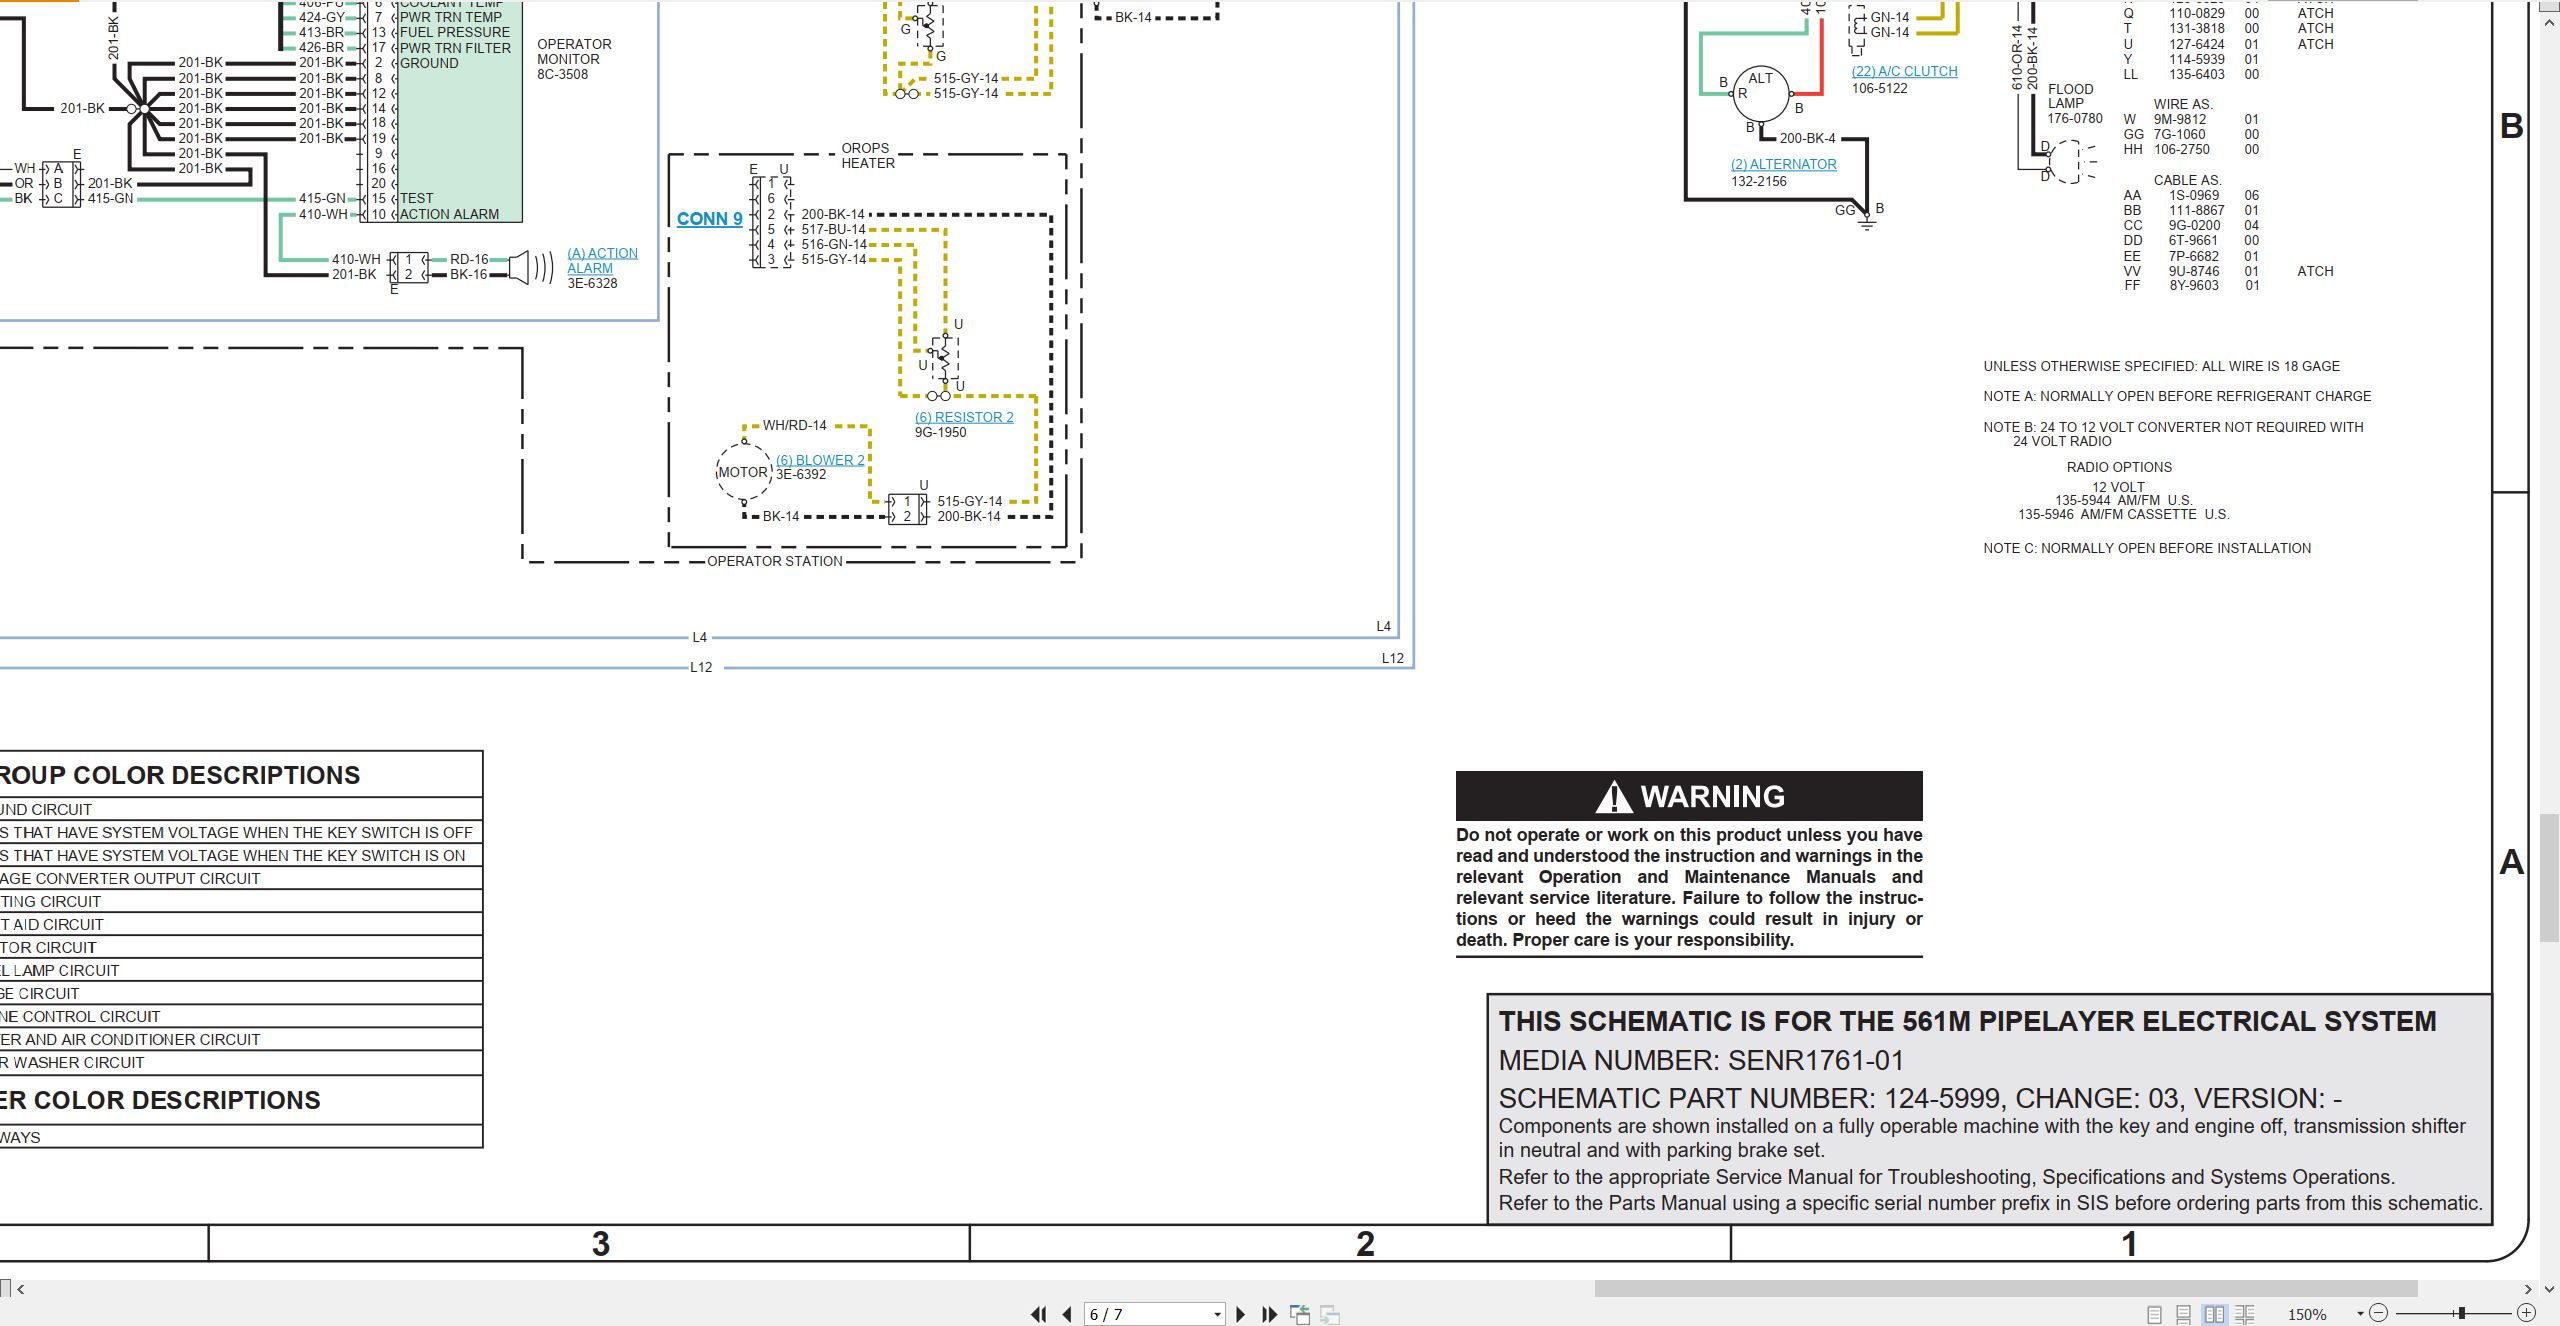
Task: Go to the next page
Action: coord(1241,1314)
